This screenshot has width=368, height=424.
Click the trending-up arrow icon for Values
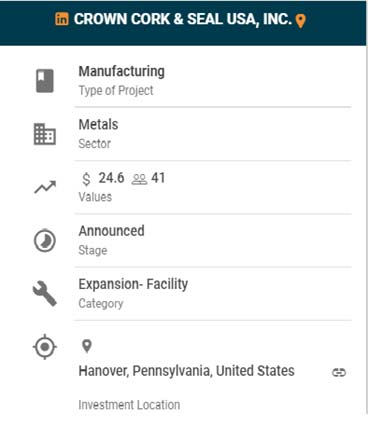(x=45, y=187)
